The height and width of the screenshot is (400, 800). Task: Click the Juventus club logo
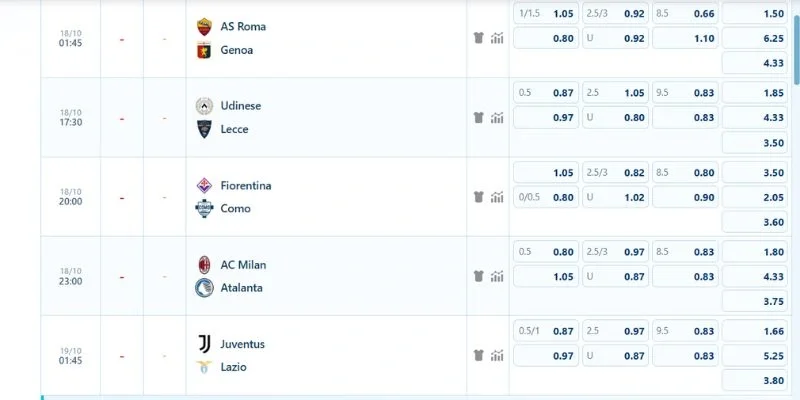tap(204, 344)
